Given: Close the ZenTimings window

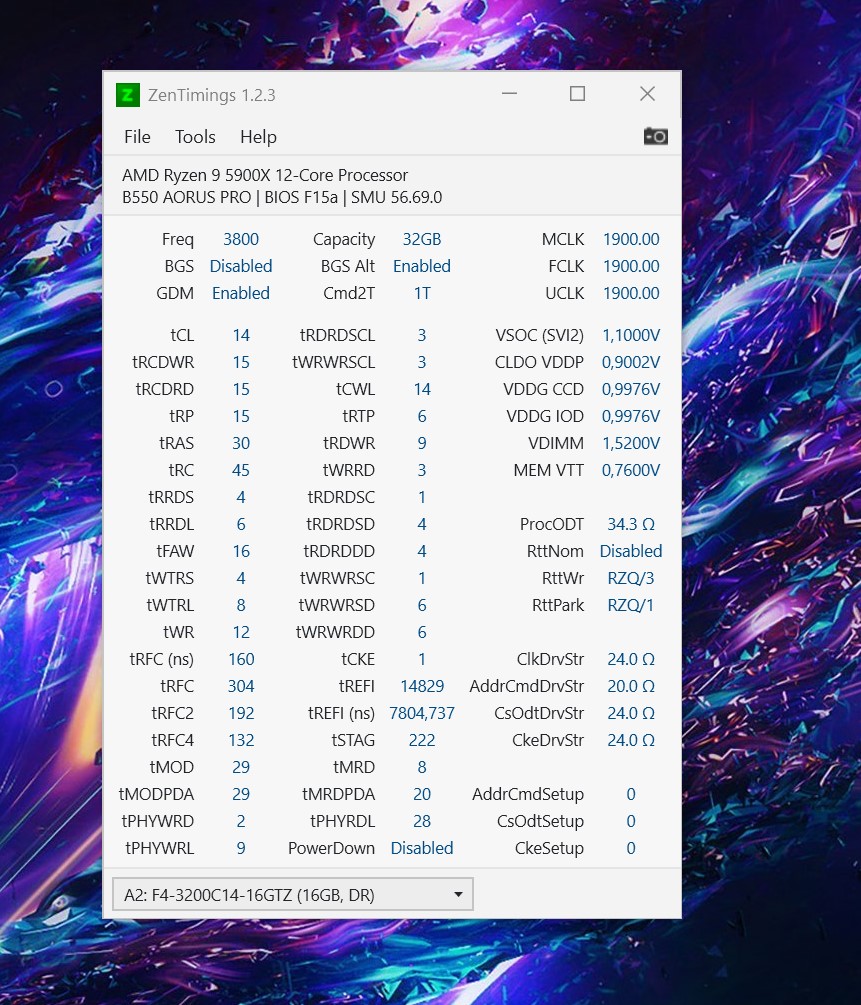Looking at the screenshot, I should tap(648, 94).
